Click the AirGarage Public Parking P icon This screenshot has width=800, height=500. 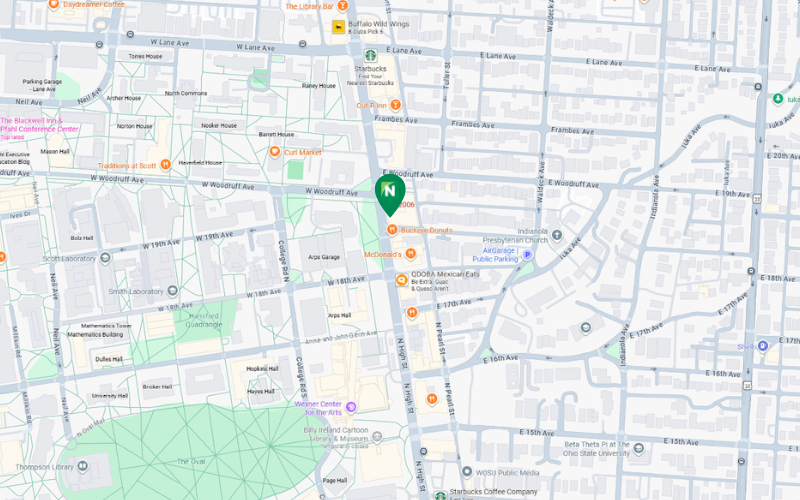tap(528, 254)
